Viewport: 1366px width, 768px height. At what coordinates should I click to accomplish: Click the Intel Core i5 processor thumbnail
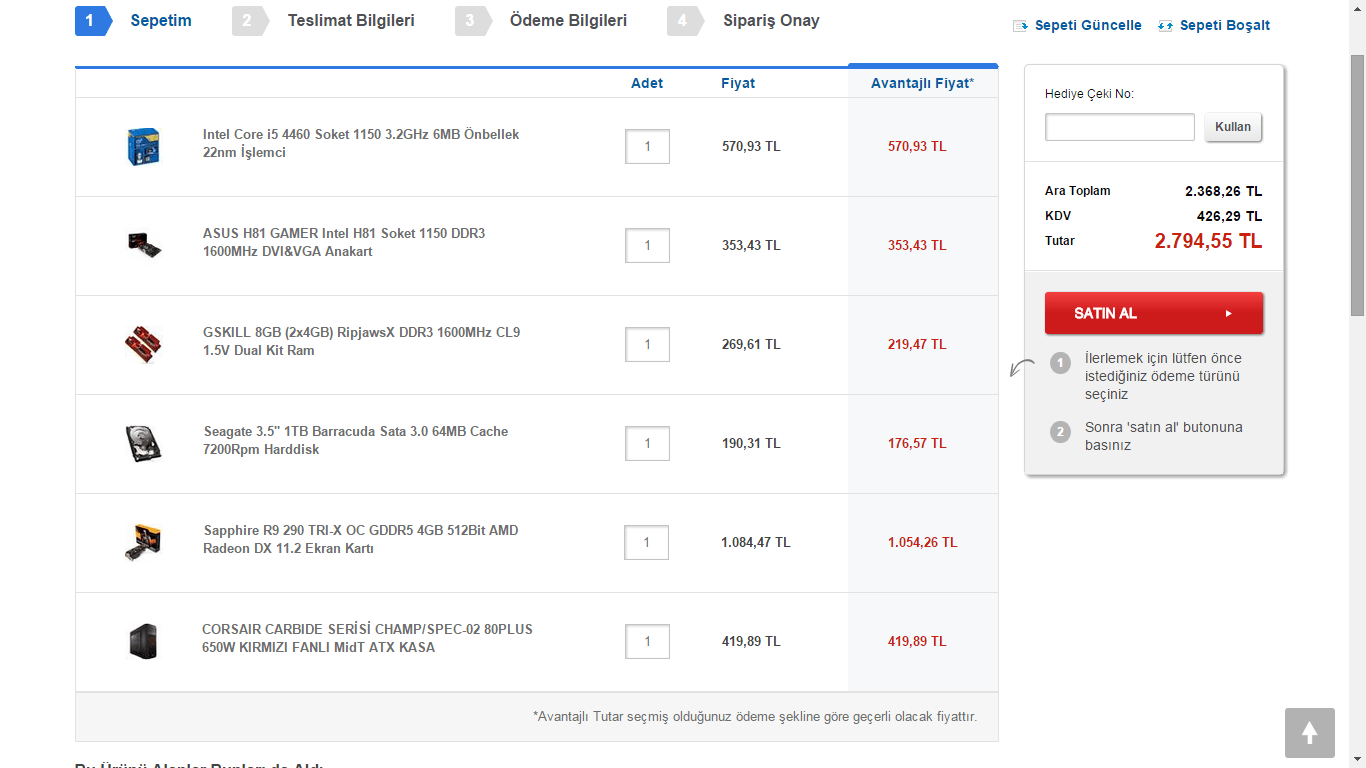point(144,146)
